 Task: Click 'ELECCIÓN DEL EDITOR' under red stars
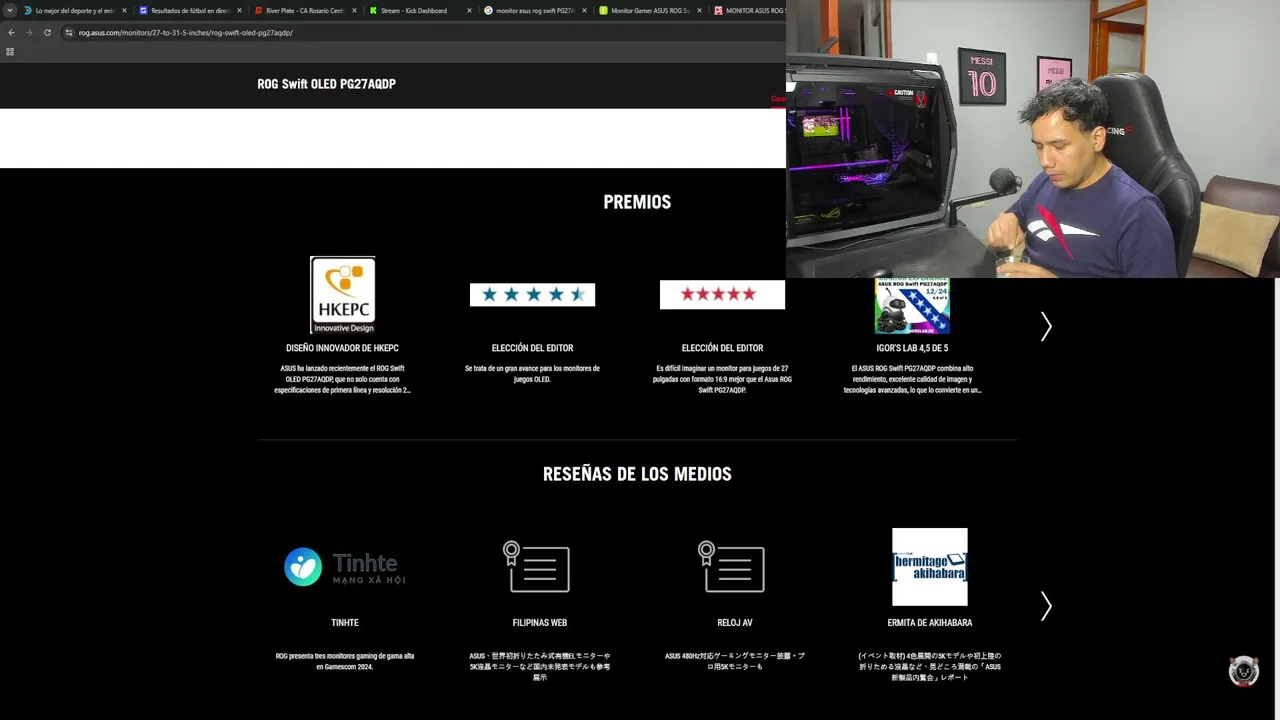coord(722,348)
